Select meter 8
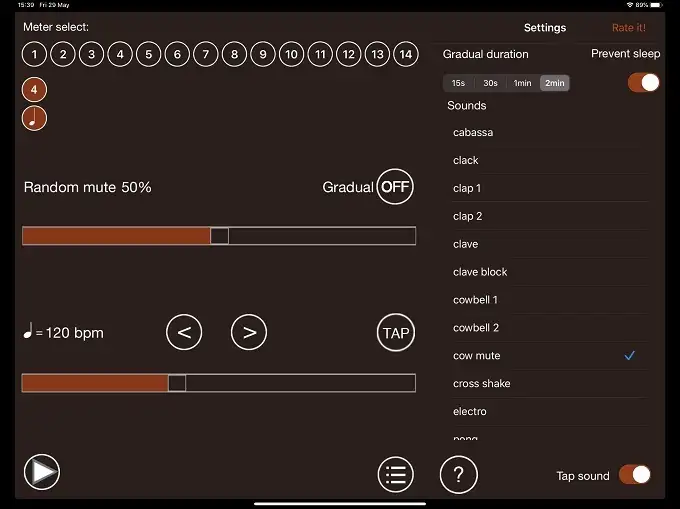680x509 pixels. pyautogui.click(x=234, y=54)
